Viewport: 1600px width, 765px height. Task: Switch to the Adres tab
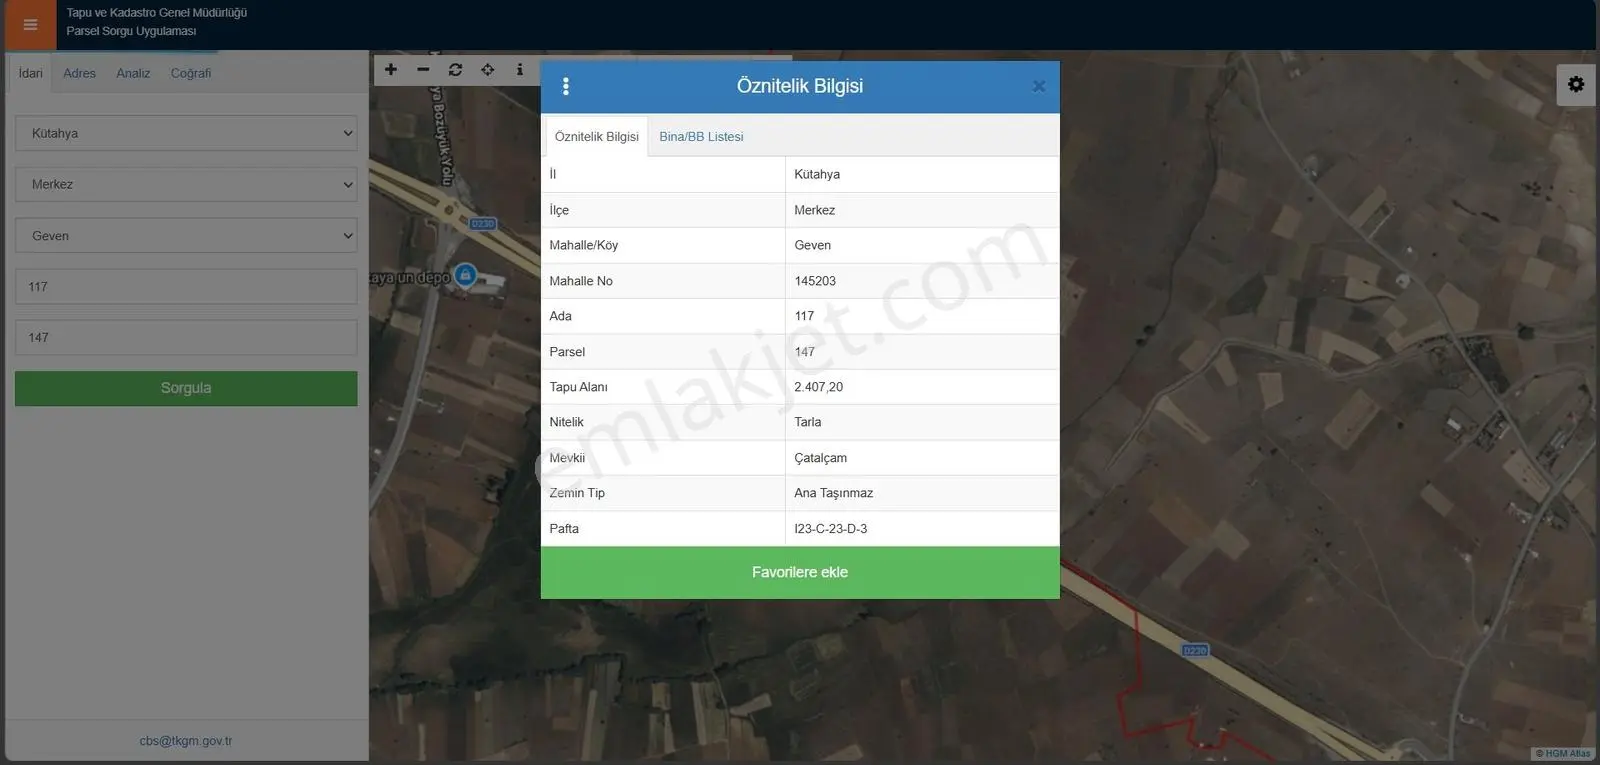(79, 73)
